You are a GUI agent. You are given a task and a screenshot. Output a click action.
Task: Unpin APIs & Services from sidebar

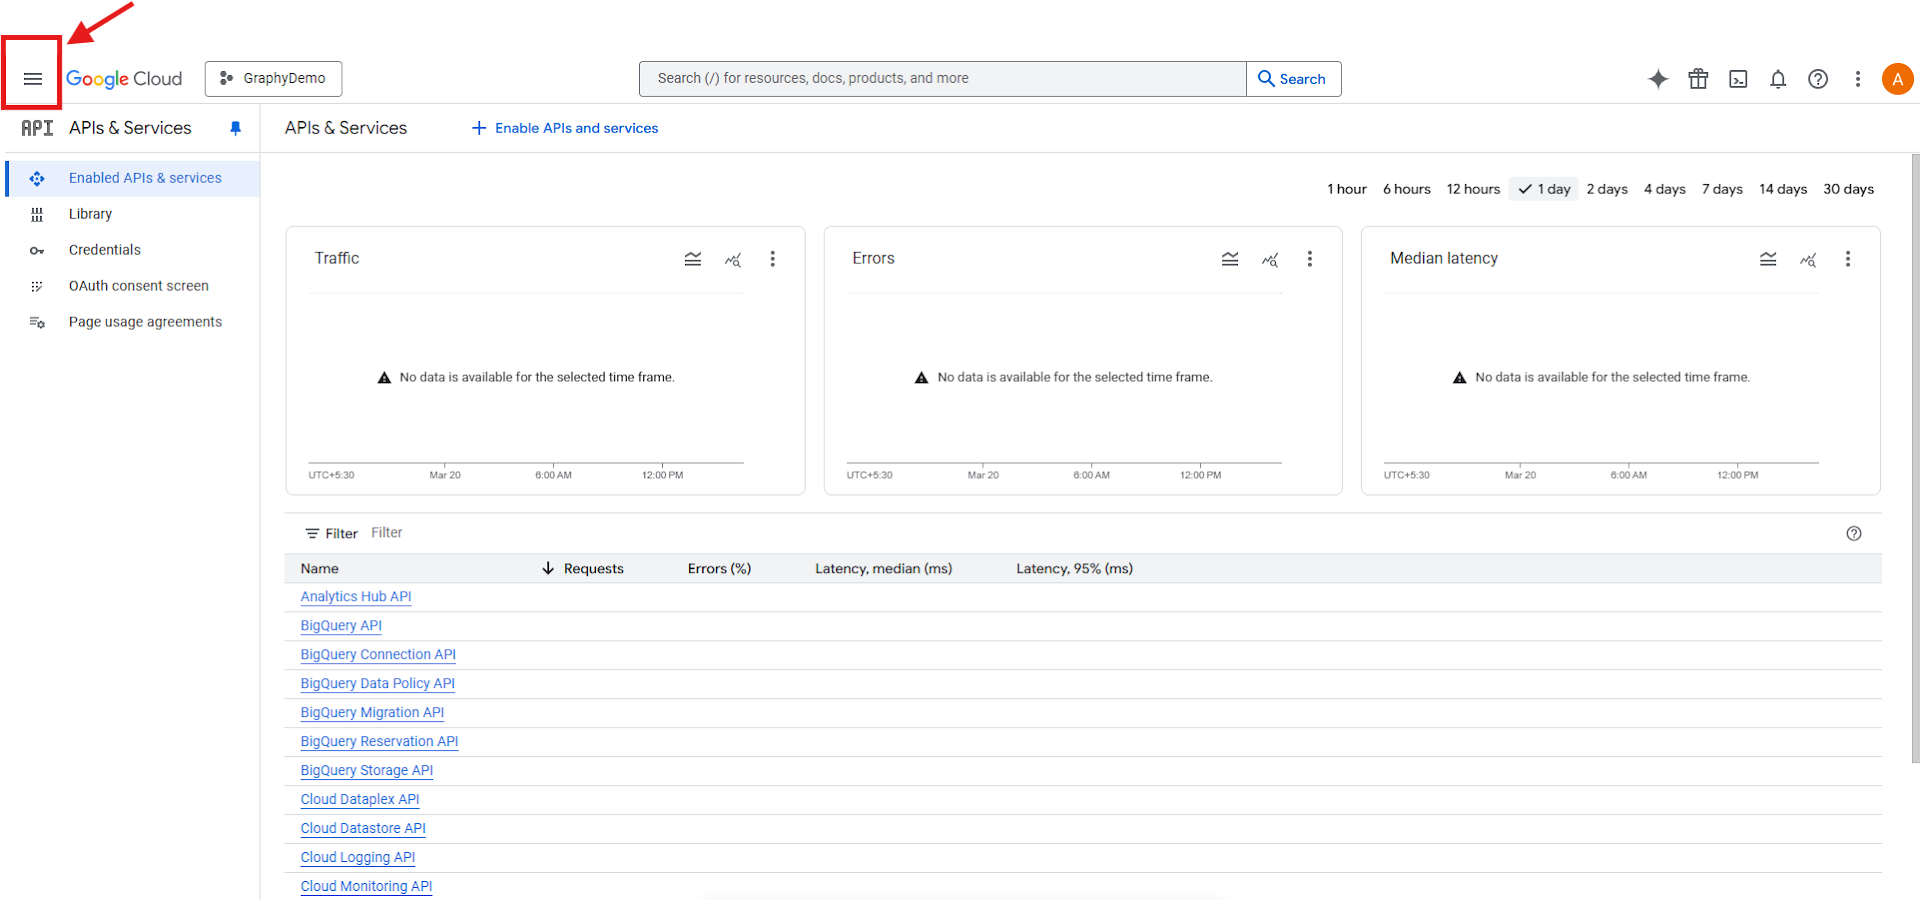[236, 128]
